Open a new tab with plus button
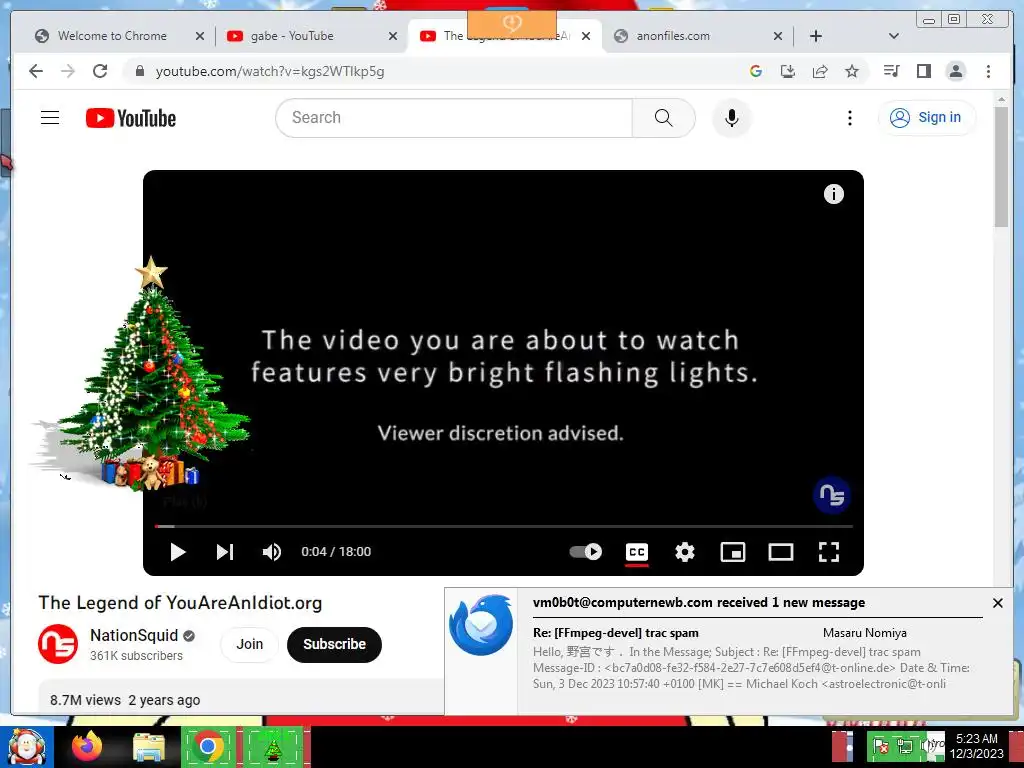 point(816,36)
